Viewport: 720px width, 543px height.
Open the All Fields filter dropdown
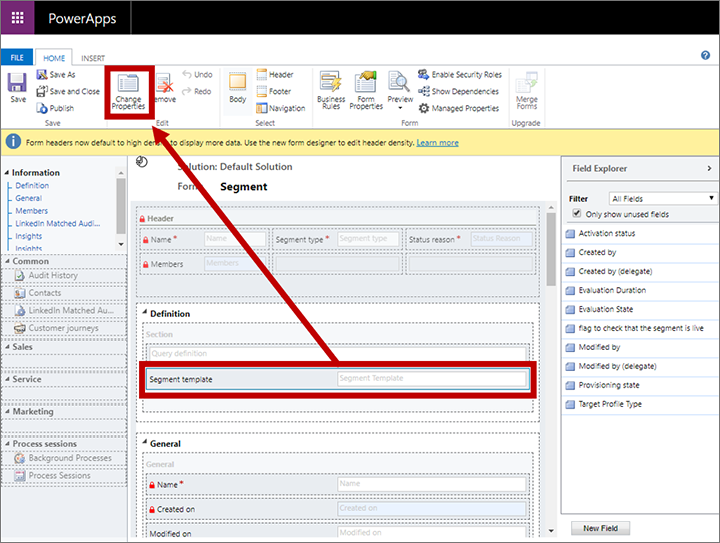(x=663, y=198)
